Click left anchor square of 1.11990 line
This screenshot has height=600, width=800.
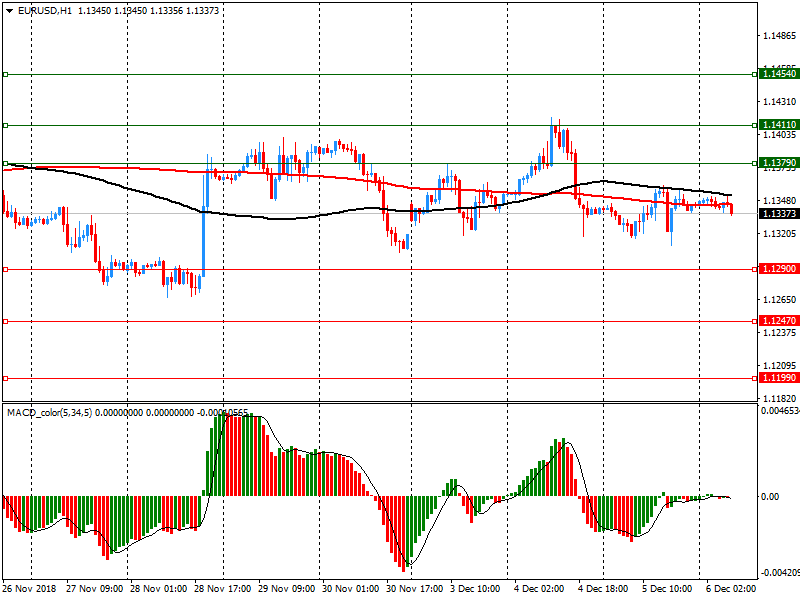(5, 378)
